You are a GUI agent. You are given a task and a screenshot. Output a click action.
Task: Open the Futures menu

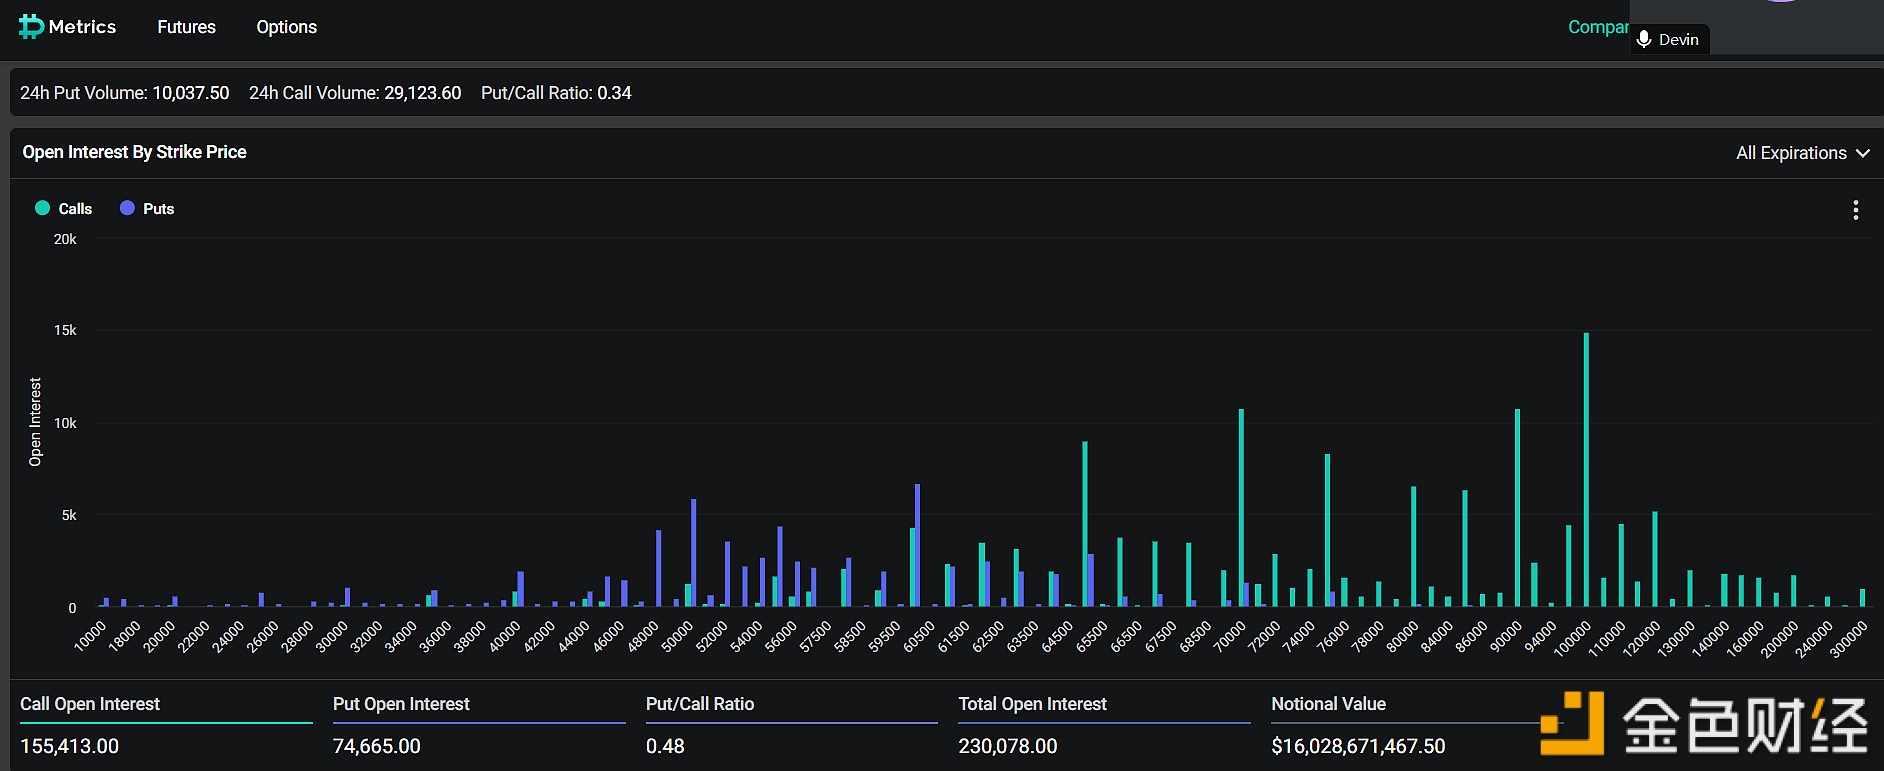(186, 27)
